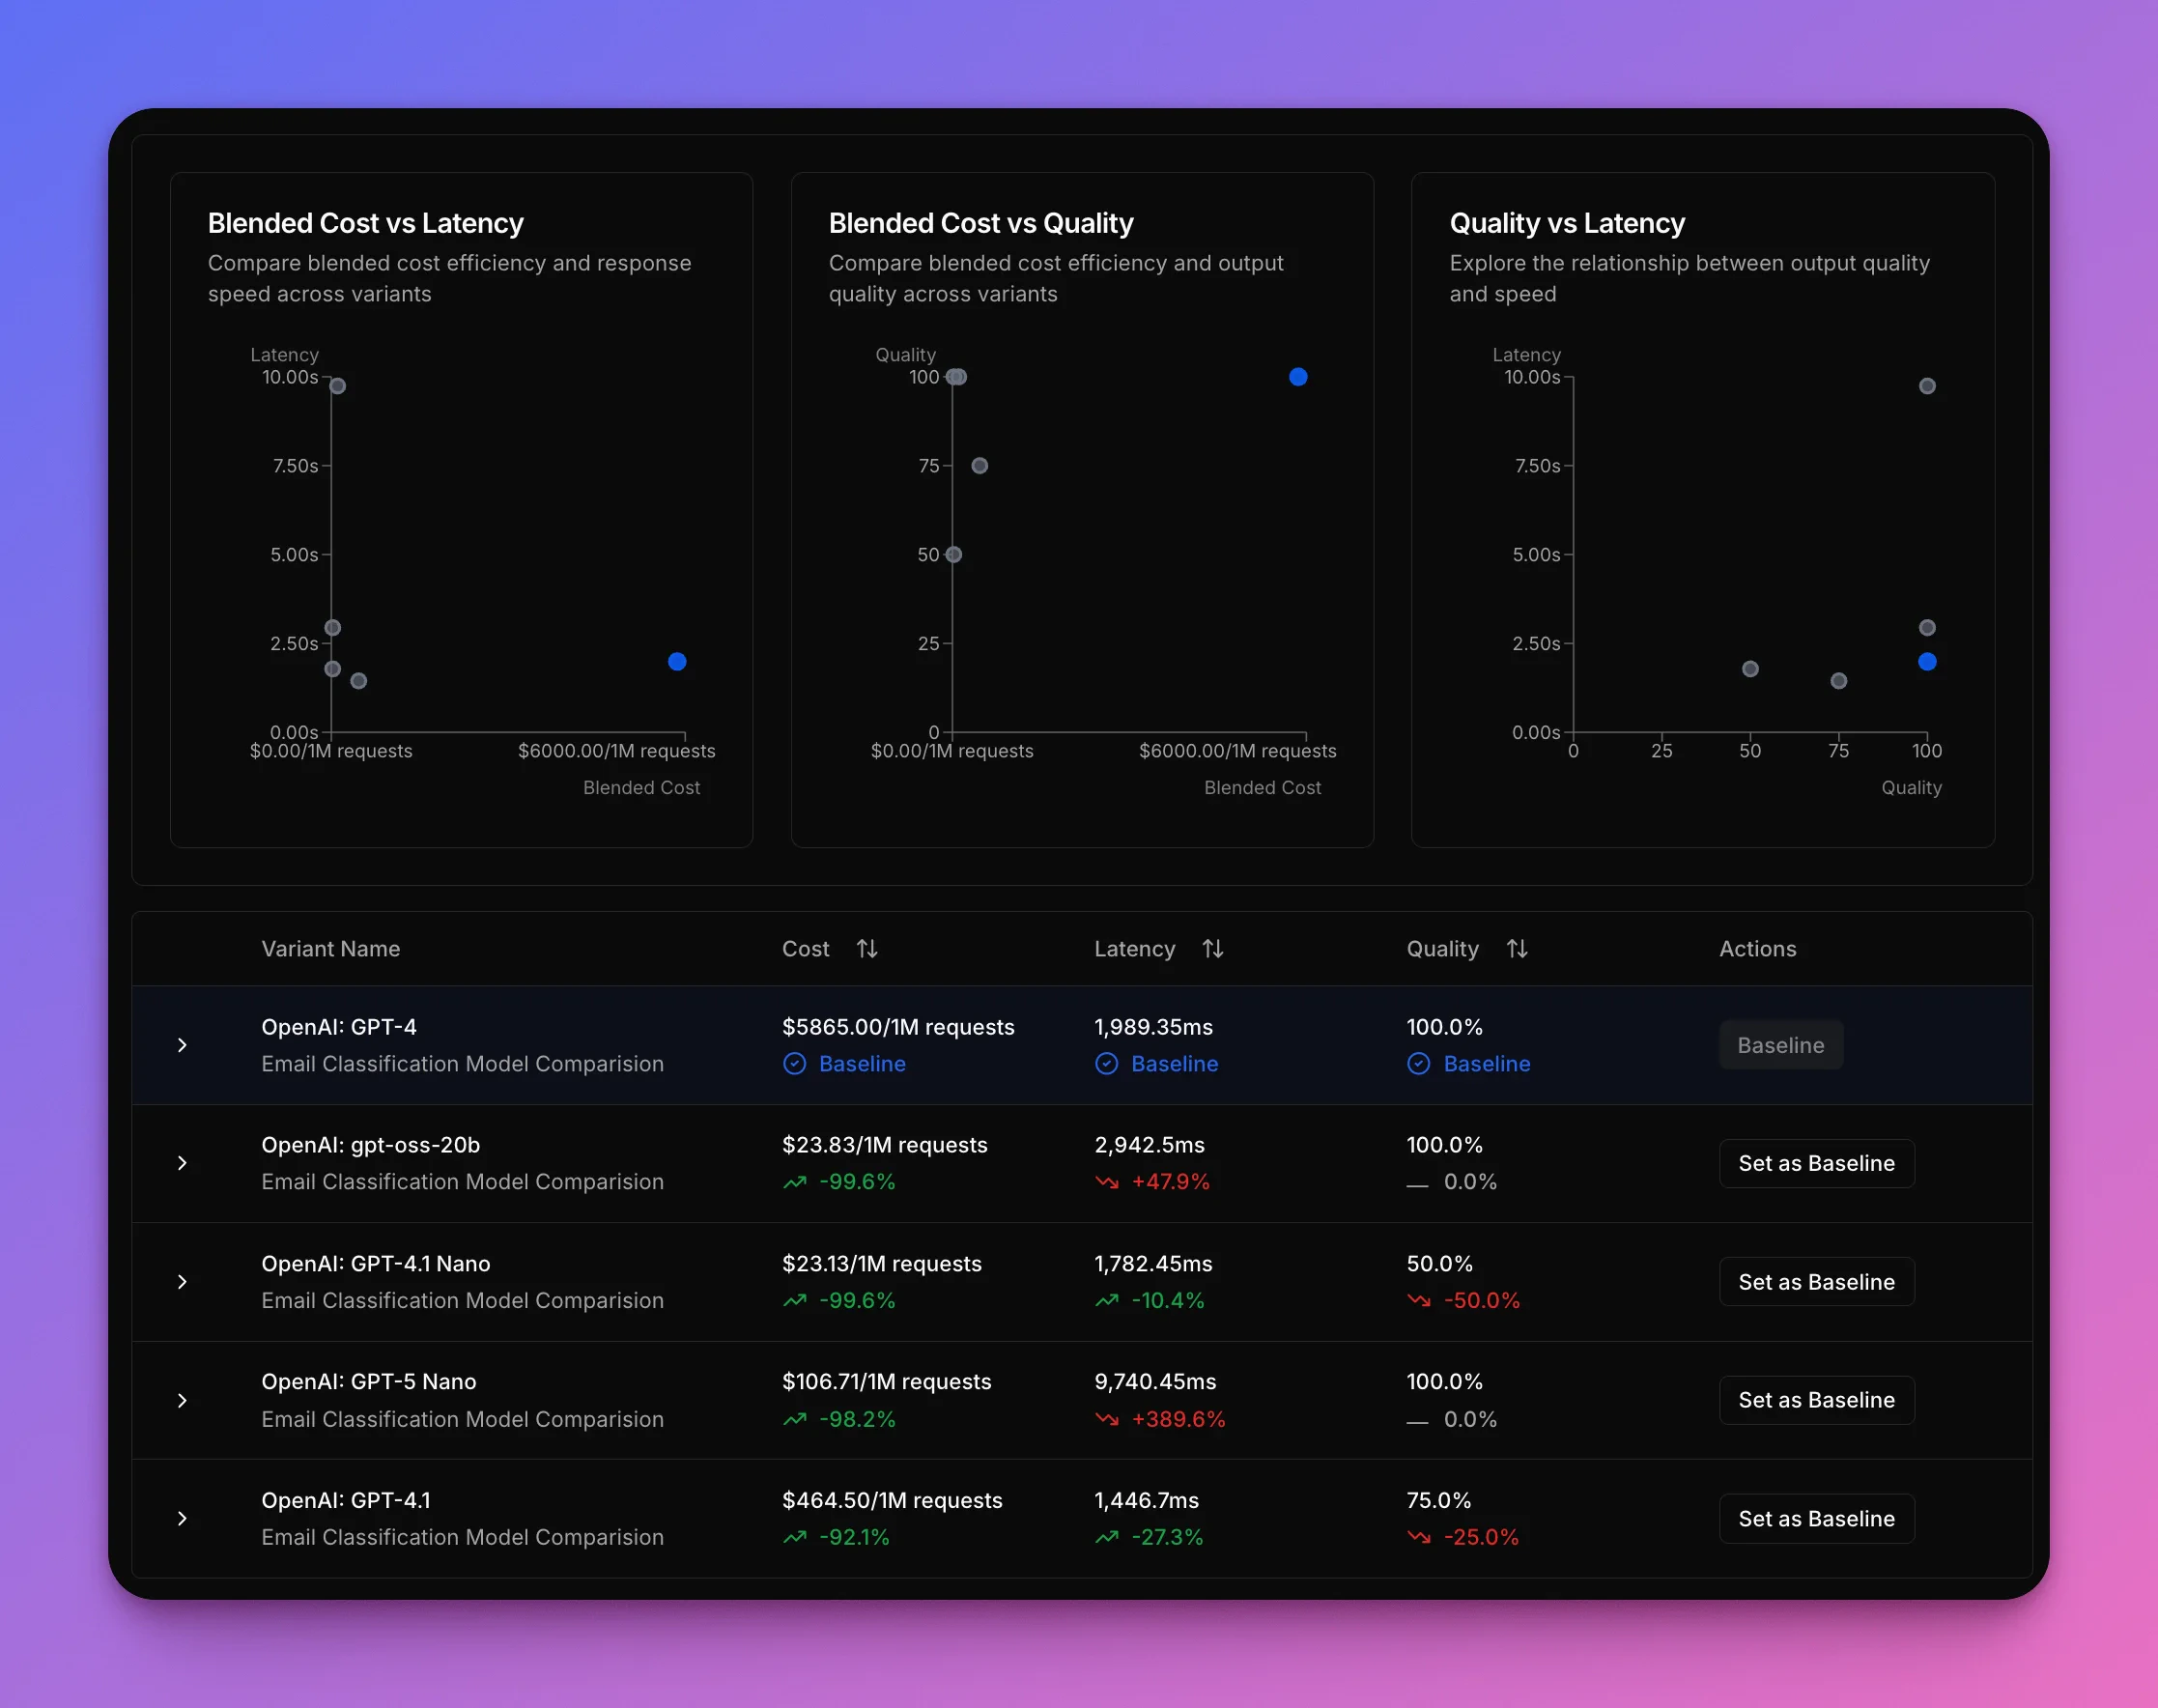Expand the OpenAI: gpt-oss-20b row

pos(182,1163)
